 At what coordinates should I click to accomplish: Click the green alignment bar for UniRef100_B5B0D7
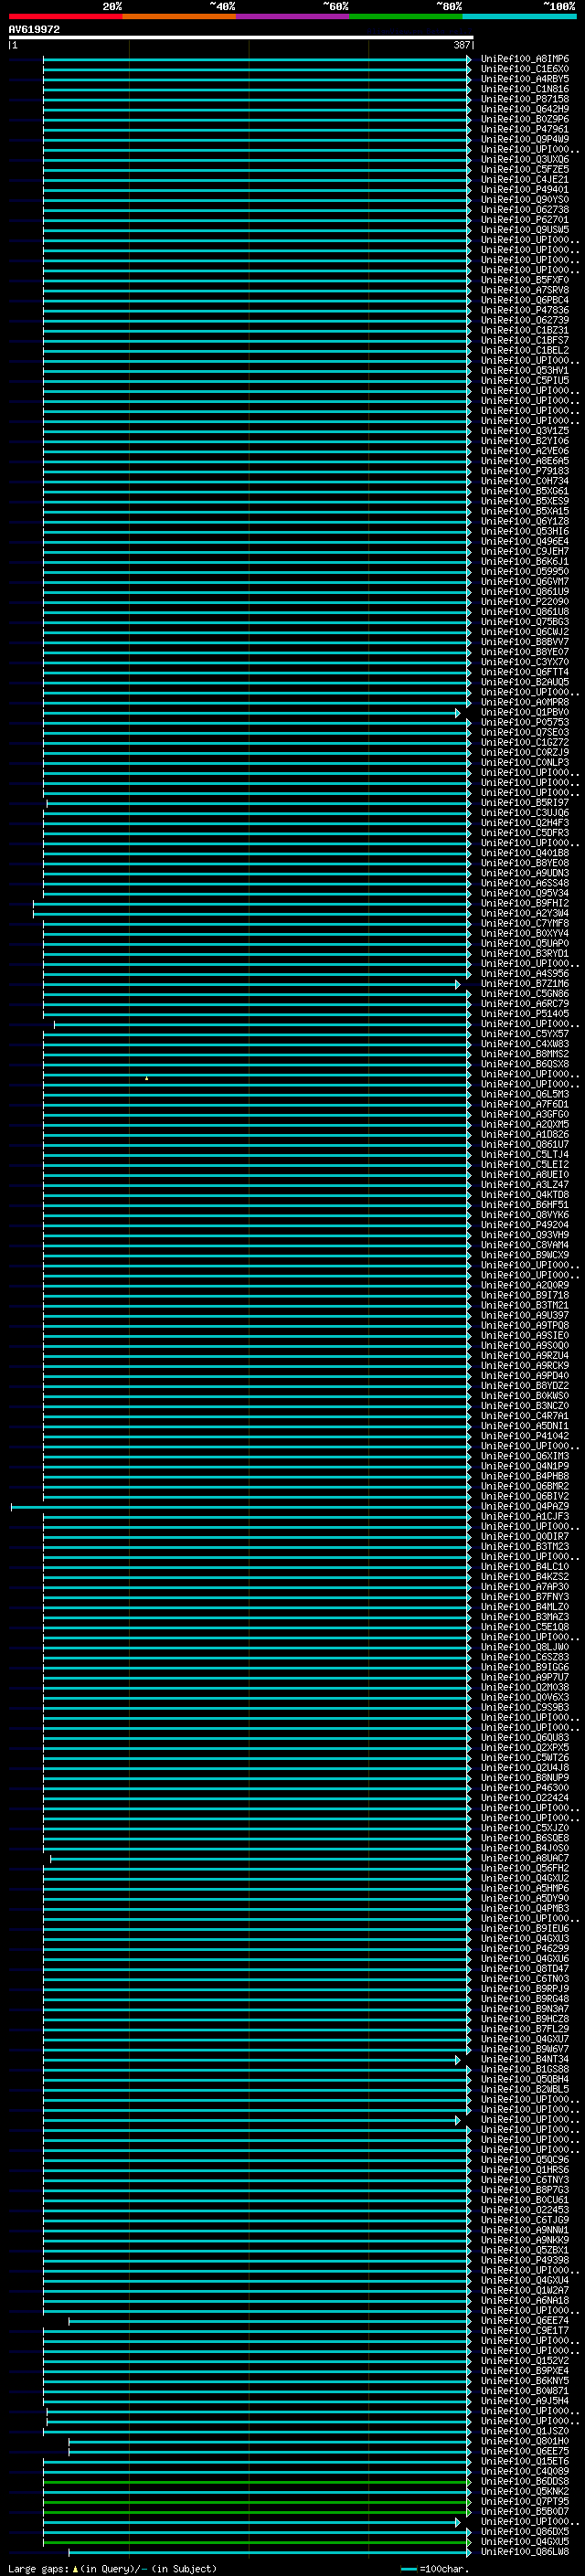(x=256, y=2511)
